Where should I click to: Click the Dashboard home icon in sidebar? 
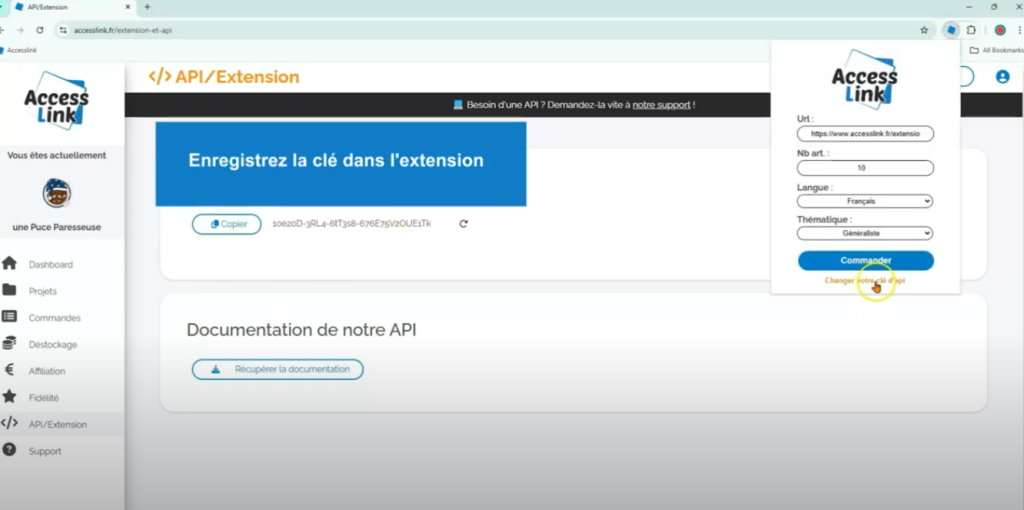pos(9,264)
